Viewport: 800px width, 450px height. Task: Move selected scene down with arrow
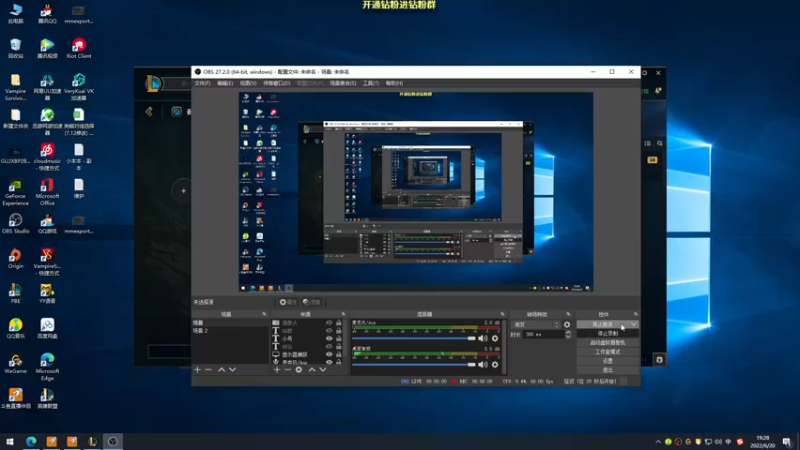pyautogui.click(x=233, y=369)
